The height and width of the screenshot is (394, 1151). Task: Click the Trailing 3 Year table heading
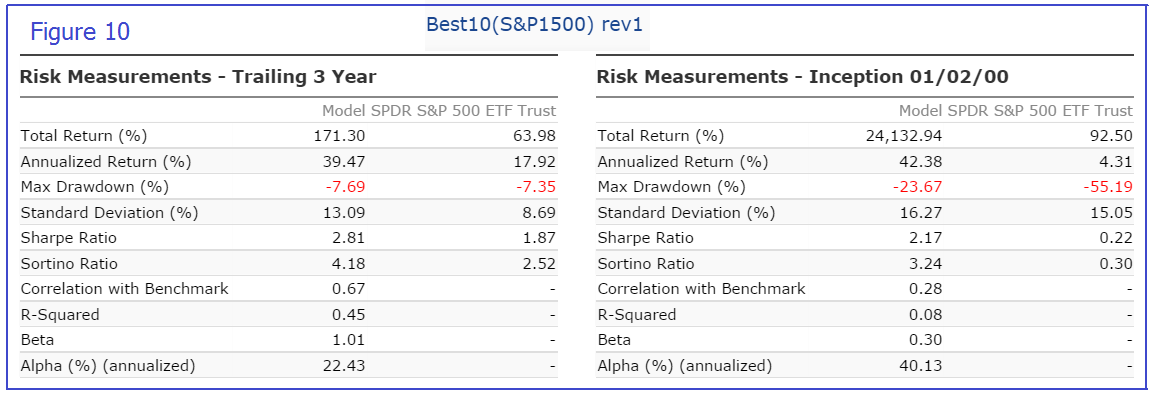coord(198,76)
